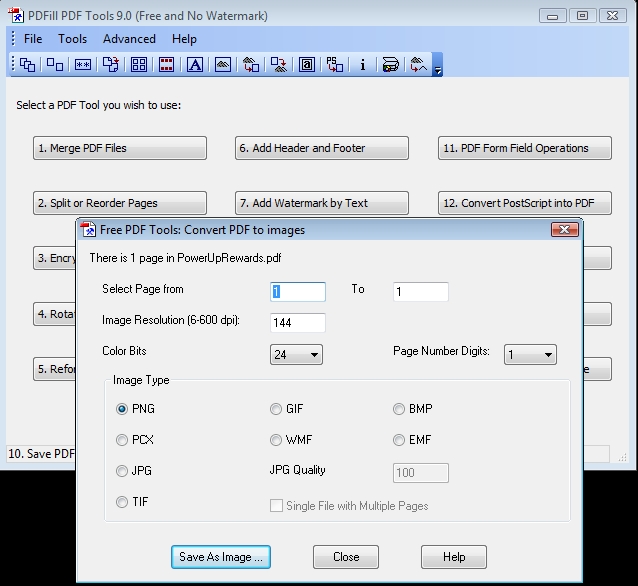
Task: Click the Split PDF toolbar icon
Action: point(55,65)
